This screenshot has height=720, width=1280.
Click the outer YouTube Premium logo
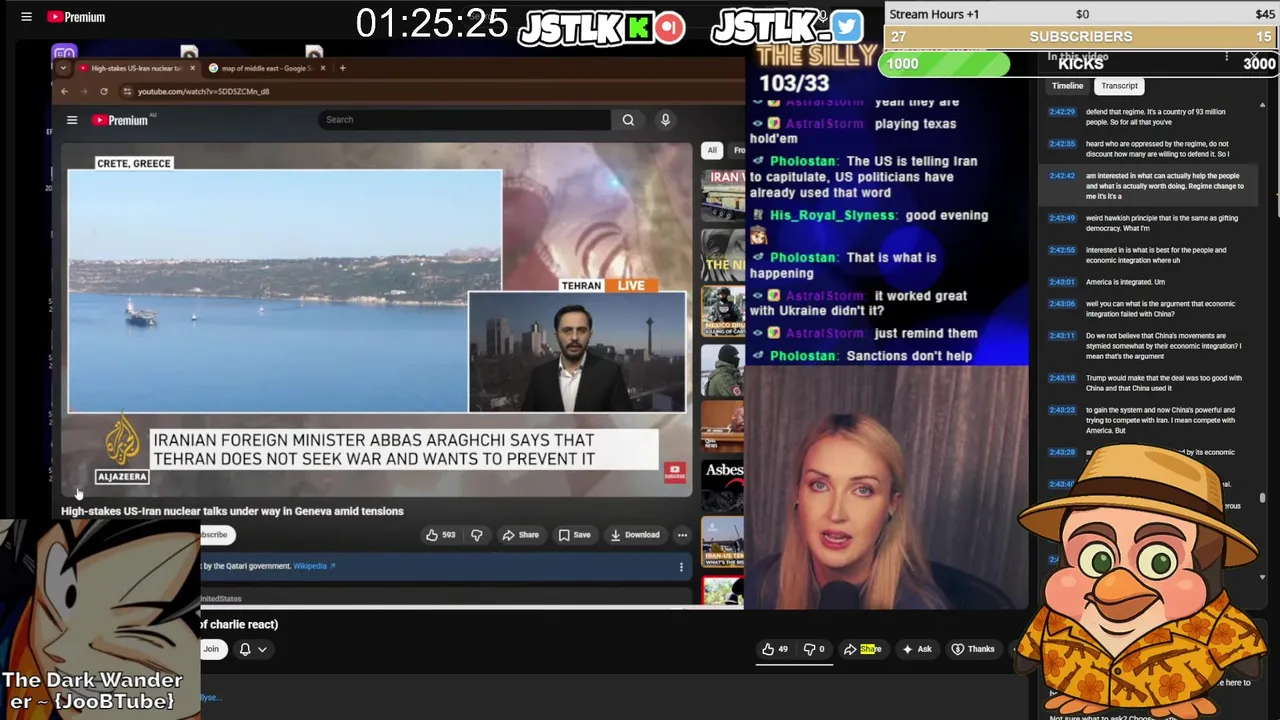pos(76,17)
